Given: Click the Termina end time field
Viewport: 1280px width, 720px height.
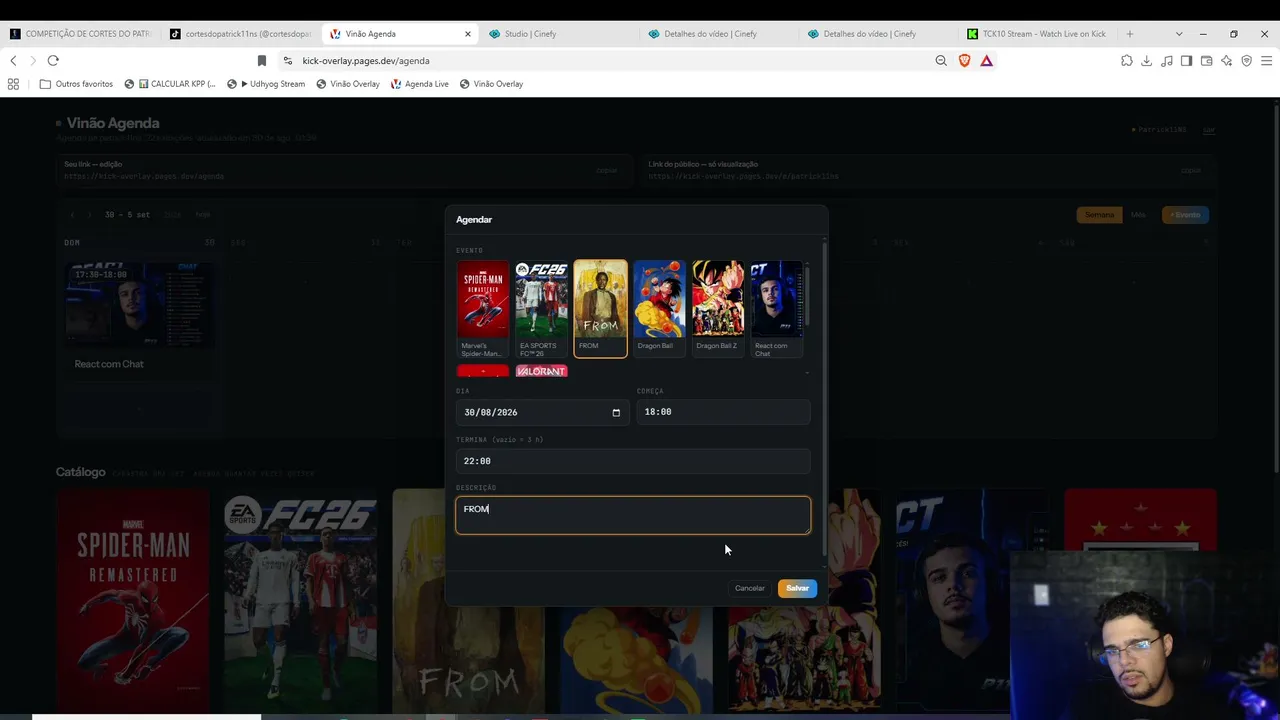Looking at the screenshot, I should coord(633,461).
